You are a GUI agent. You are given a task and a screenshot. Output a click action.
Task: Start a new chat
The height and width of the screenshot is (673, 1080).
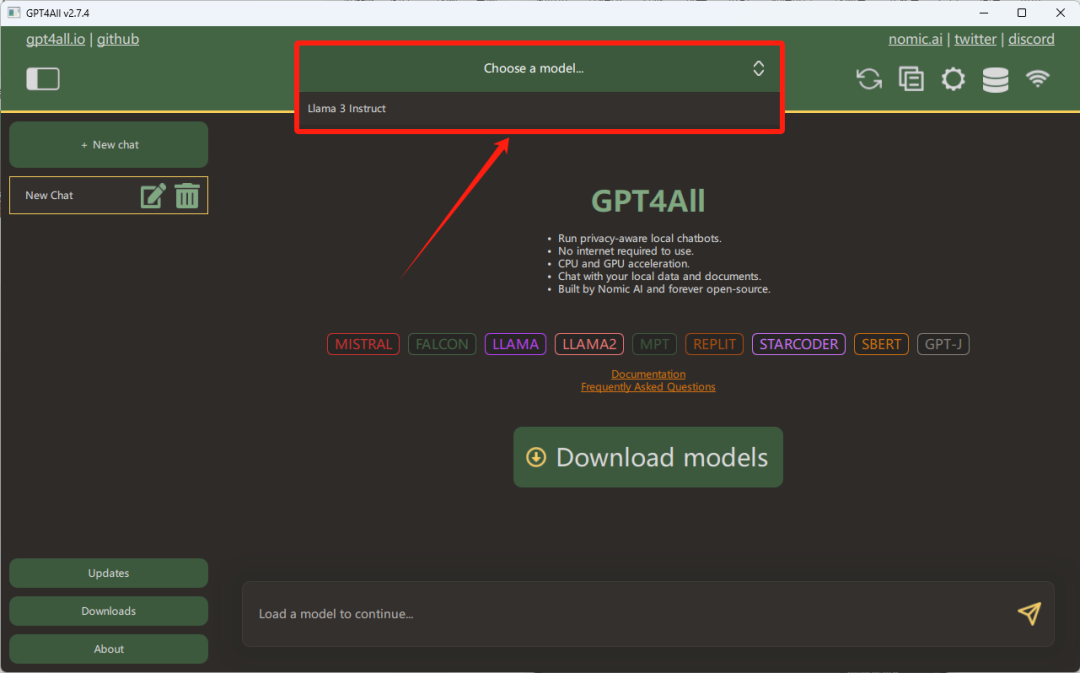(109, 145)
